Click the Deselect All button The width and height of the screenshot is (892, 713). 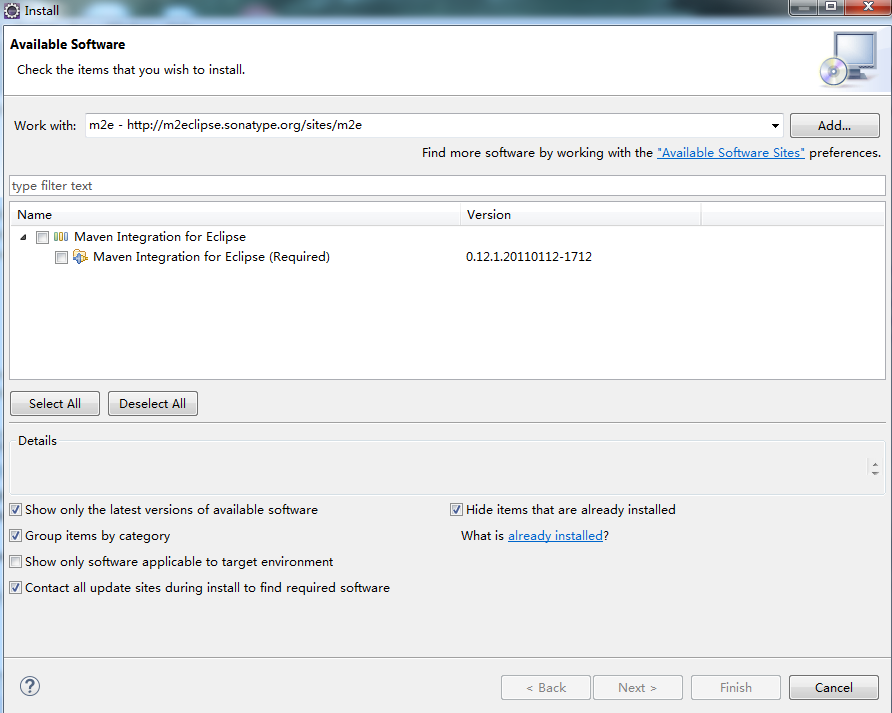pos(152,403)
